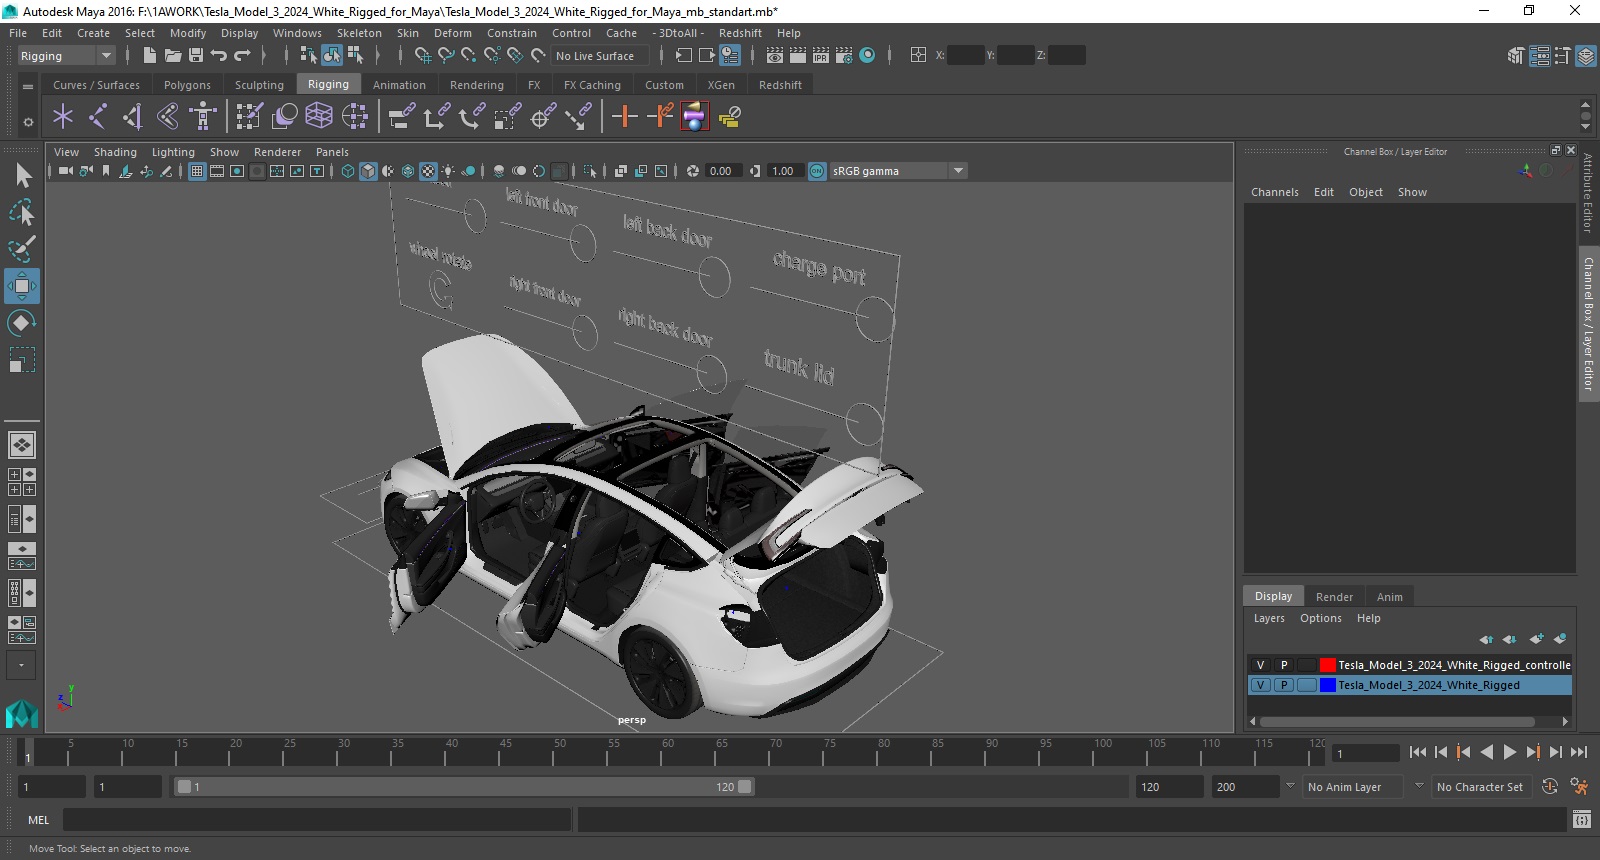This screenshot has height=860, width=1600.
Task: Open the Rigging menu set dropdown
Action: tap(66, 56)
